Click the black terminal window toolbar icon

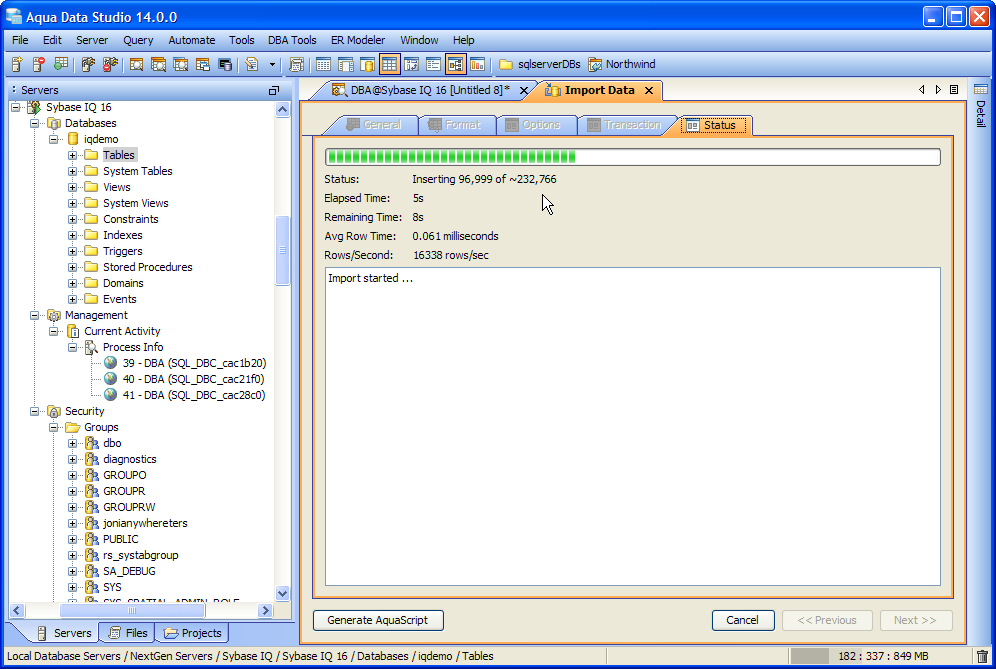(x=225, y=64)
